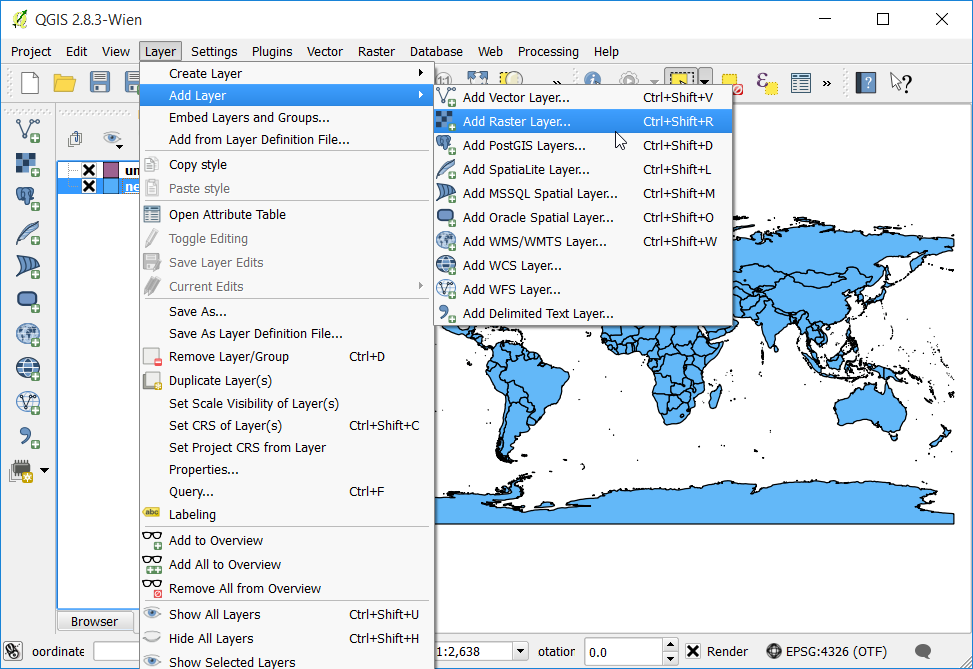Open the dropdown arrow beside the gear icon
This screenshot has height=669, width=973.
(653, 81)
